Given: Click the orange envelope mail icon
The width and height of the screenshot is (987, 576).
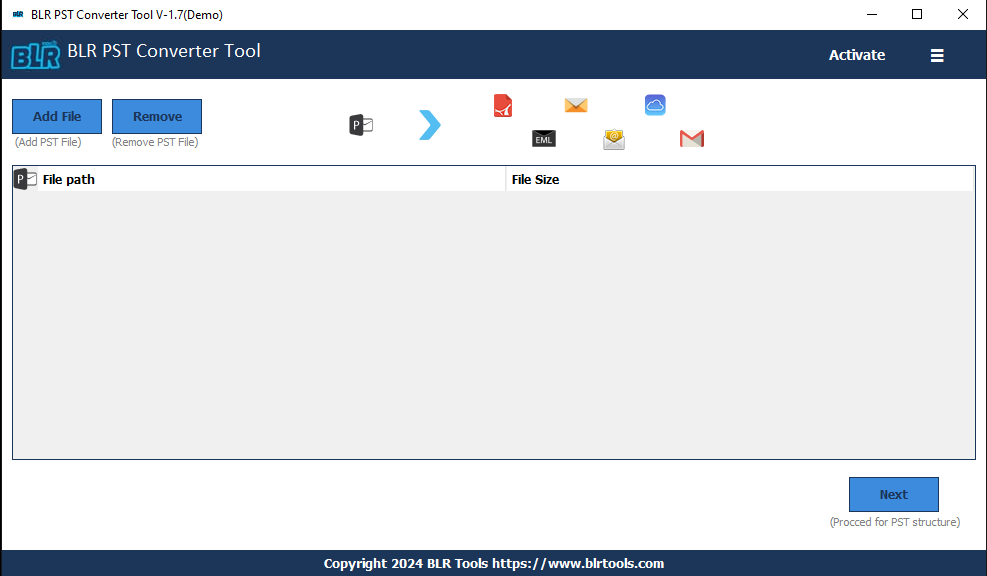Looking at the screenshot, I should pos(576,104).
